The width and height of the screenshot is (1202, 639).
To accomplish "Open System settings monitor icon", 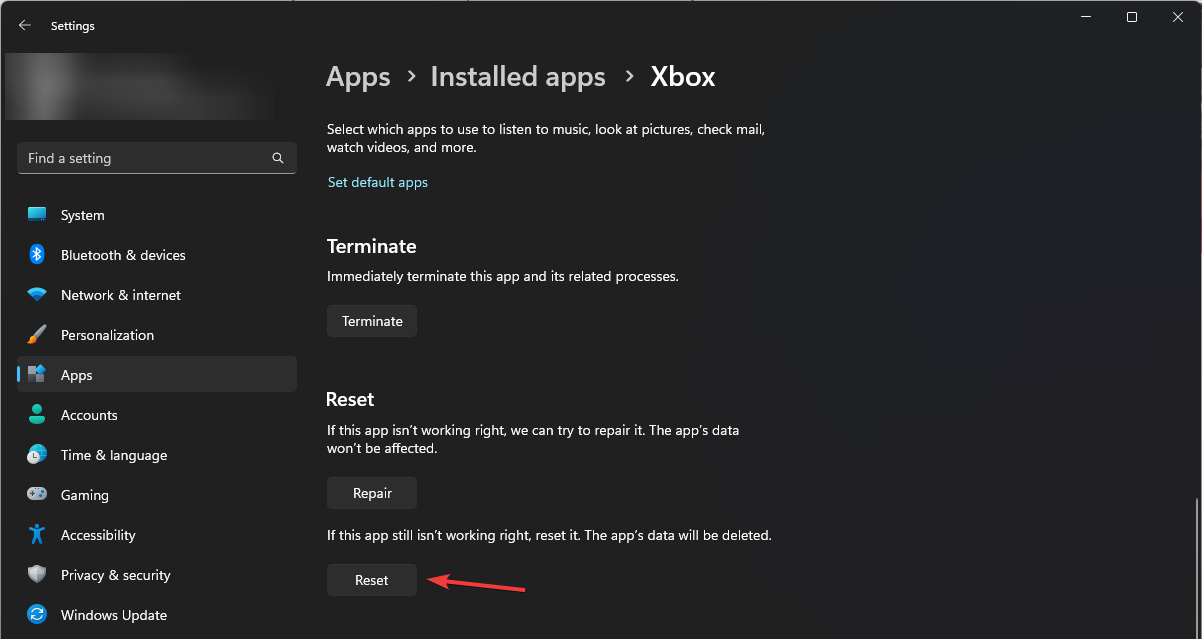I will point(37,215).
